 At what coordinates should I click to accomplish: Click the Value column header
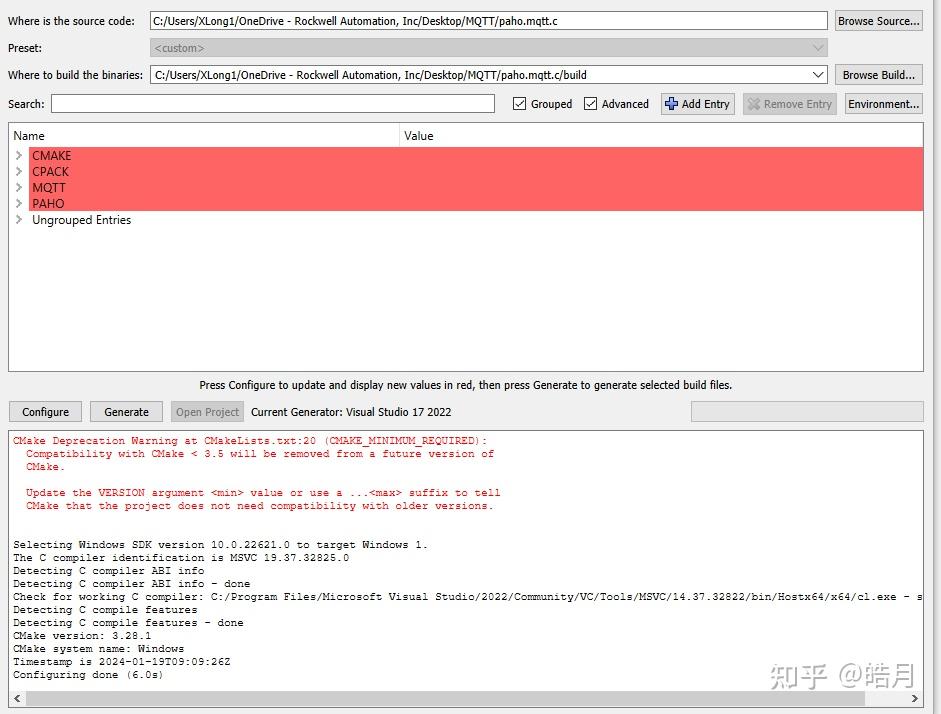[661, 136]
